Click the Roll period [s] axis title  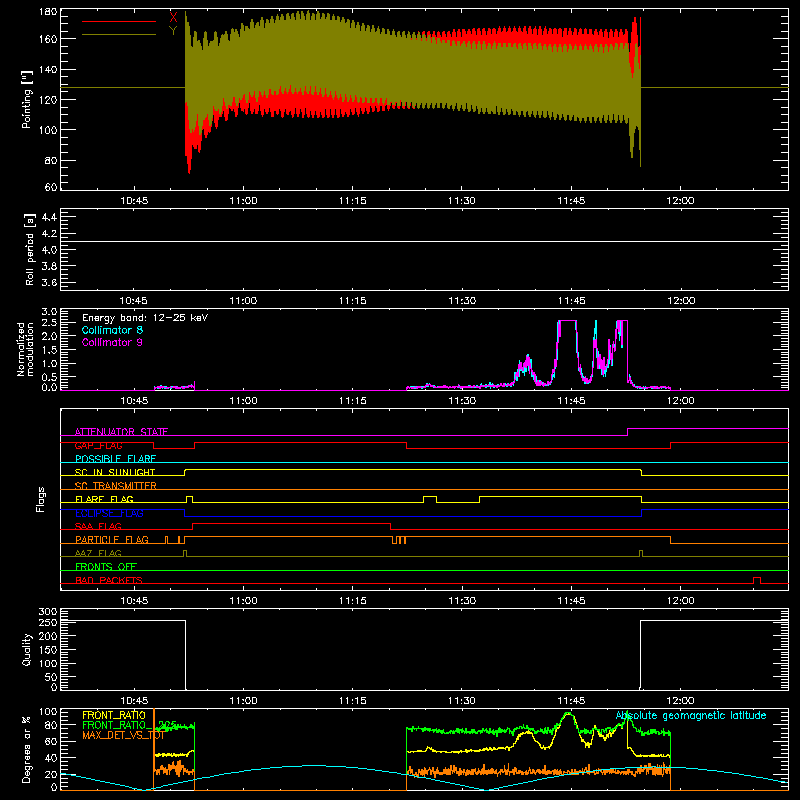click(x=30, y=249)
